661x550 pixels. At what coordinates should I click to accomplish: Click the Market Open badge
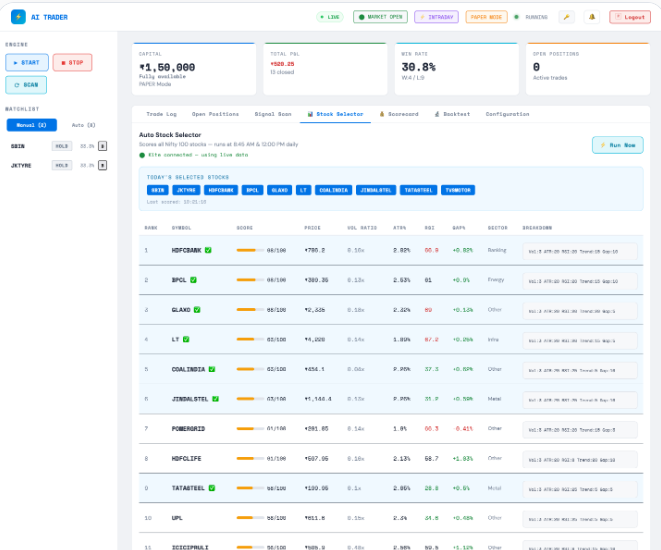pos(380,17)
